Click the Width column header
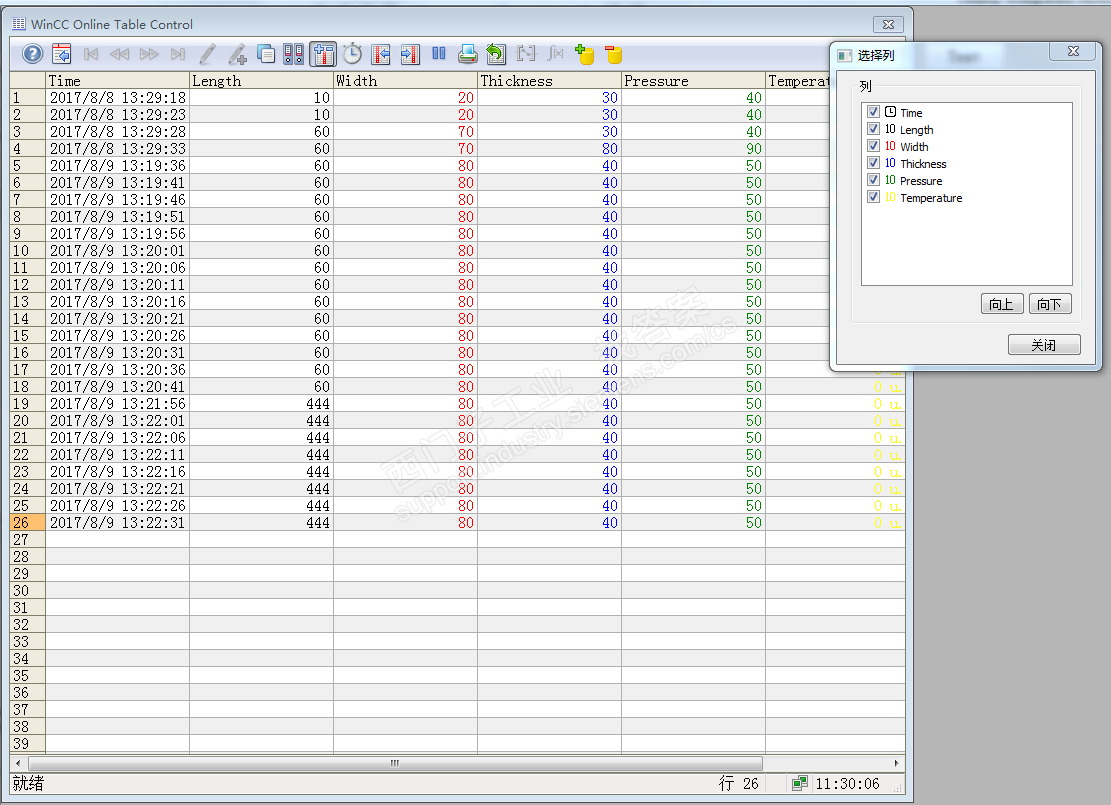Image resolution: width=1111 pixels, height=805 pixels. tap(405, 81)
